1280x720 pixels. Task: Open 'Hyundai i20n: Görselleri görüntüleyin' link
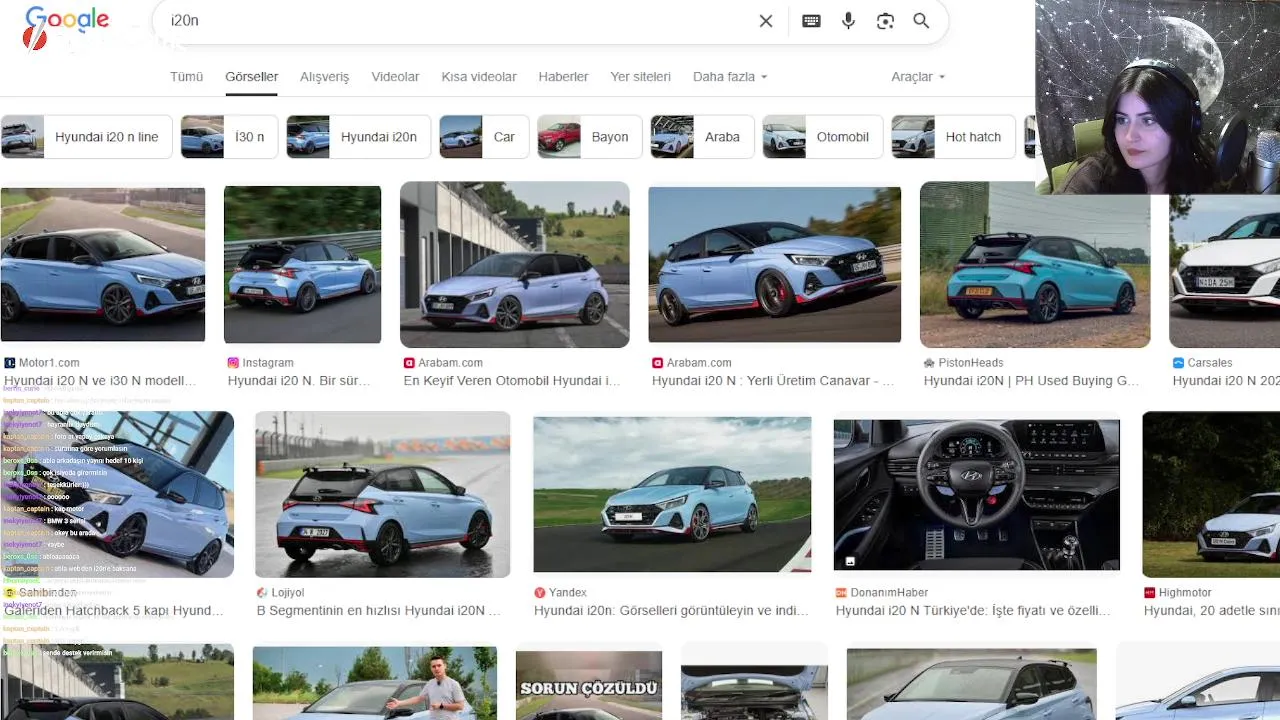point(671,611)
